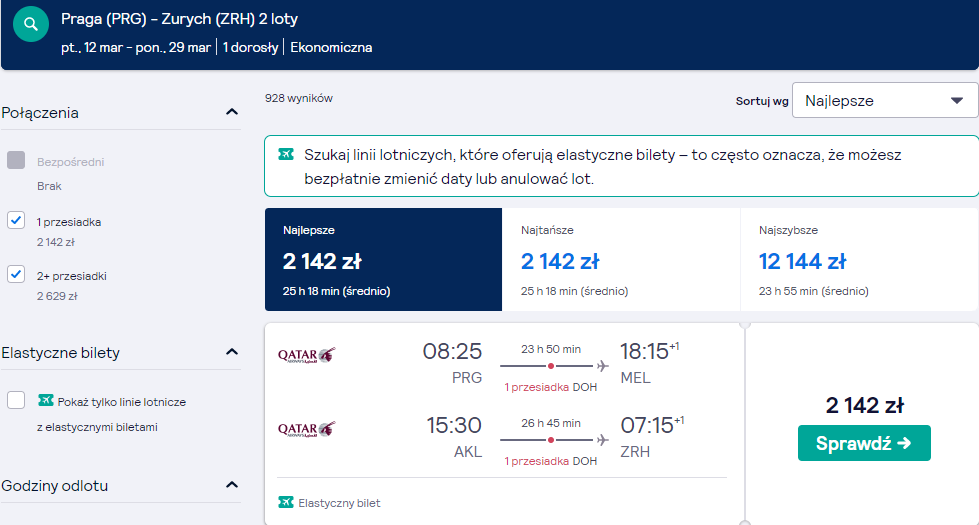979x525 pixels.
Task: Switch to the Najtańsze tab
Action: [x=621, y=260]
